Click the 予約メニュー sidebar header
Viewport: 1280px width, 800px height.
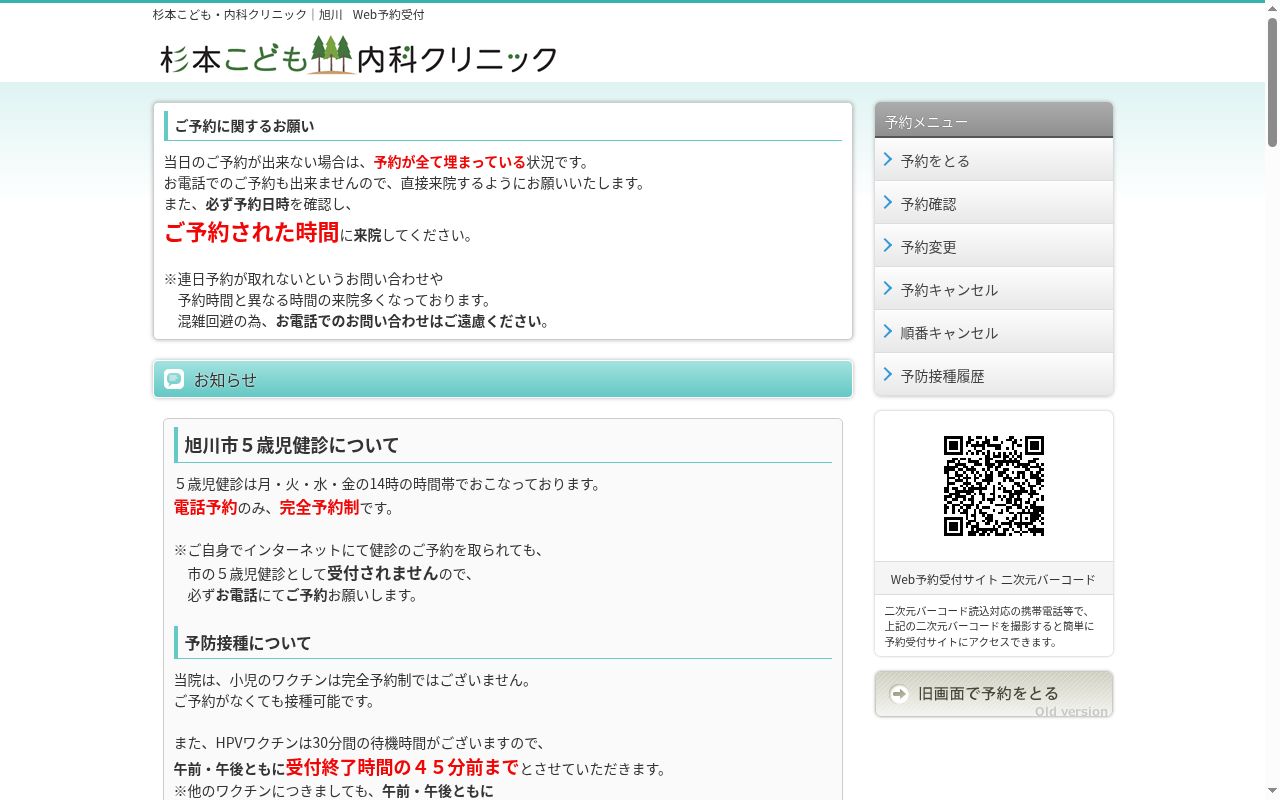(x=994, y=120)
